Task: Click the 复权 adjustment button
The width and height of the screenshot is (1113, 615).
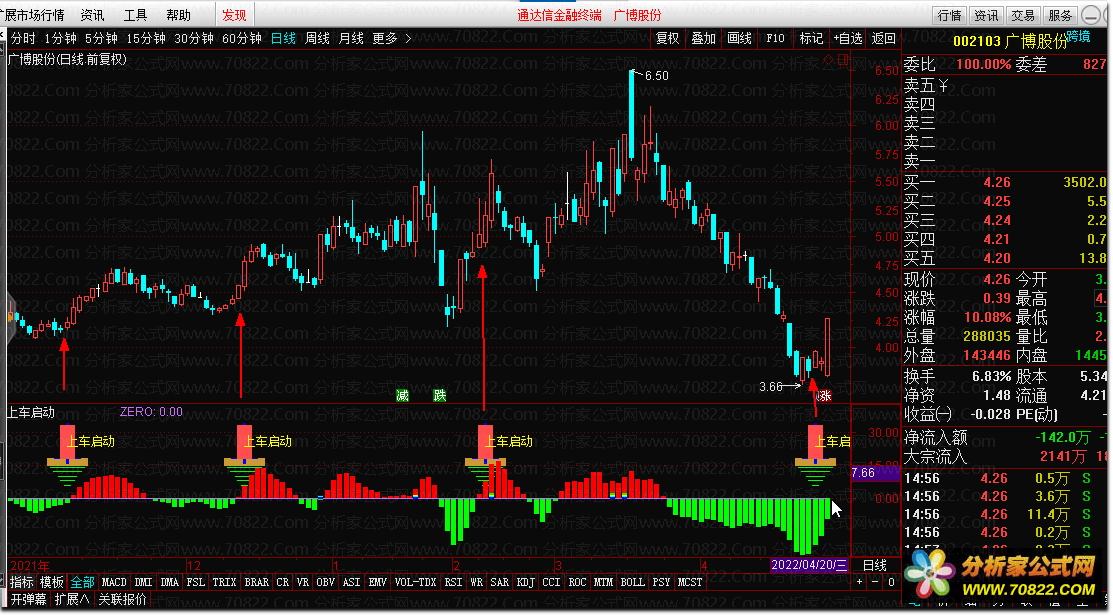Action: [667, 38]
